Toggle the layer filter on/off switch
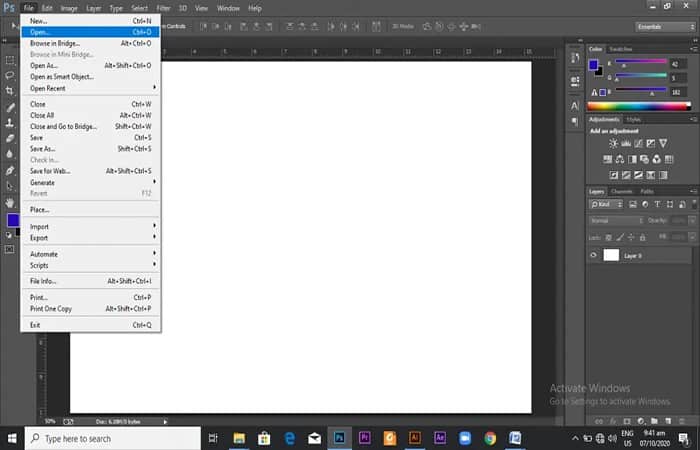The image size is (700, 450). coord(694,204)
